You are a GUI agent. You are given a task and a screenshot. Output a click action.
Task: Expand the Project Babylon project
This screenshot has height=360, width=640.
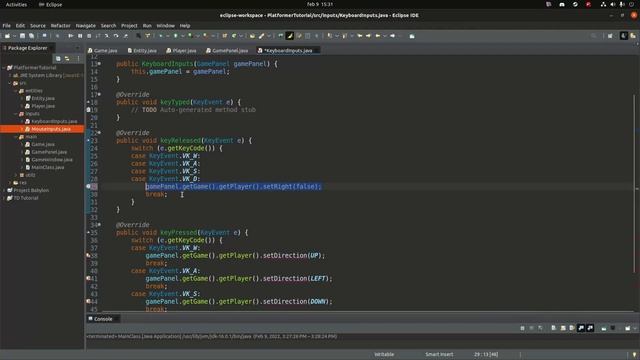click(4, 191)
